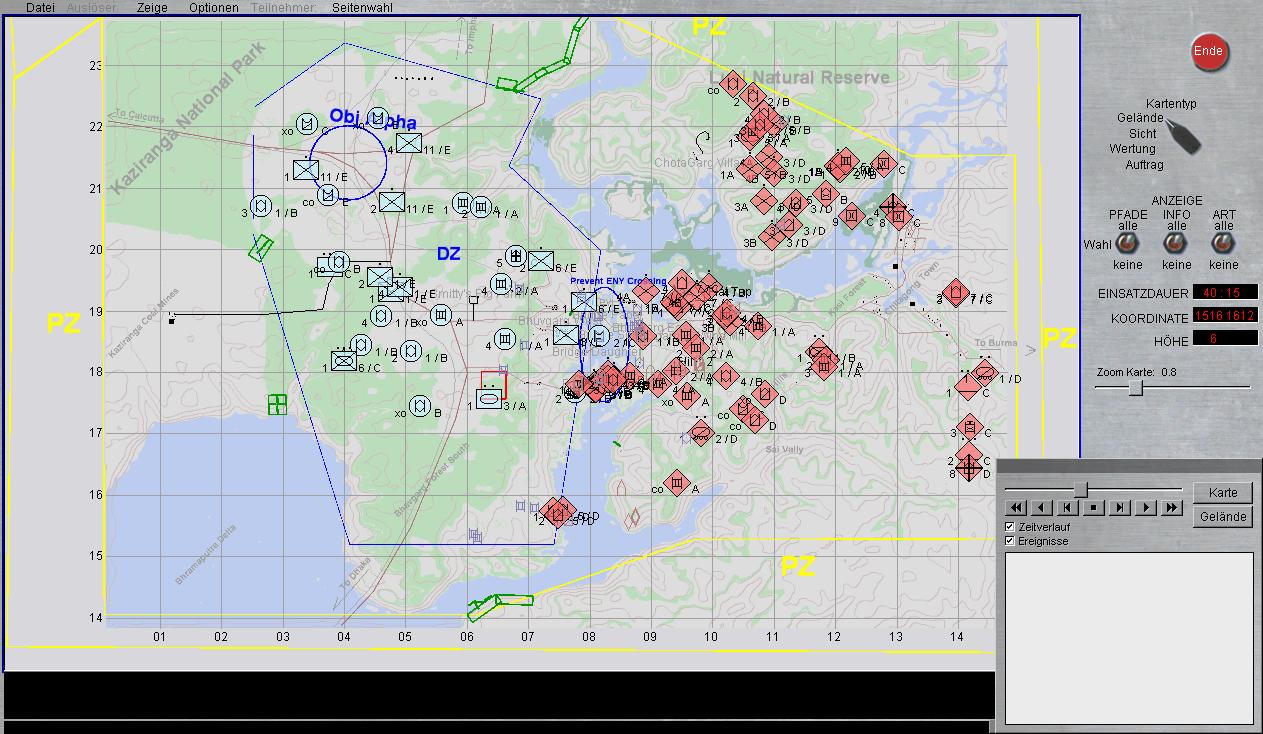Click the Gelände button in replay panel
The image size is (1263, 734).
(x=1223, y=516)
